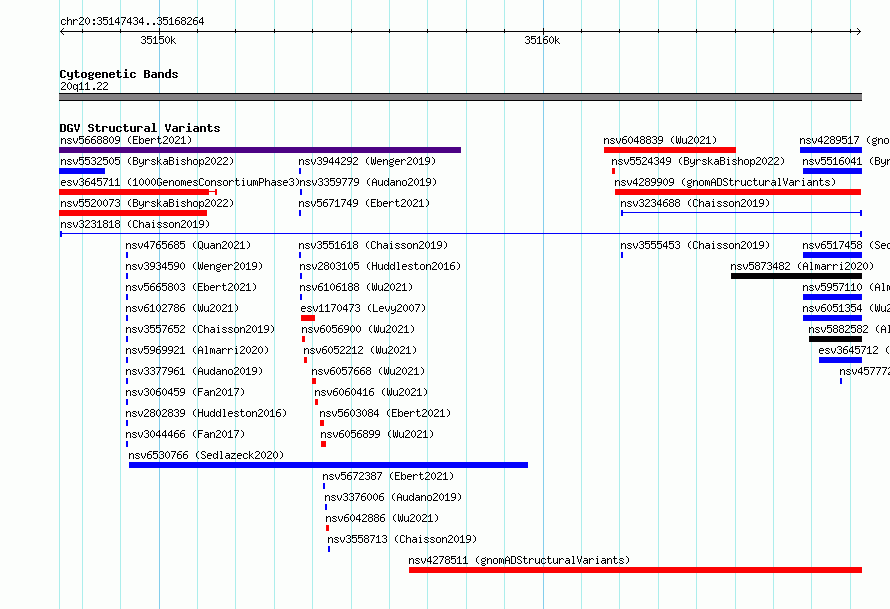This screenshot has width=890, height=609.
Task: Click the 35150k ruler position marker
Action: (158, 40)
